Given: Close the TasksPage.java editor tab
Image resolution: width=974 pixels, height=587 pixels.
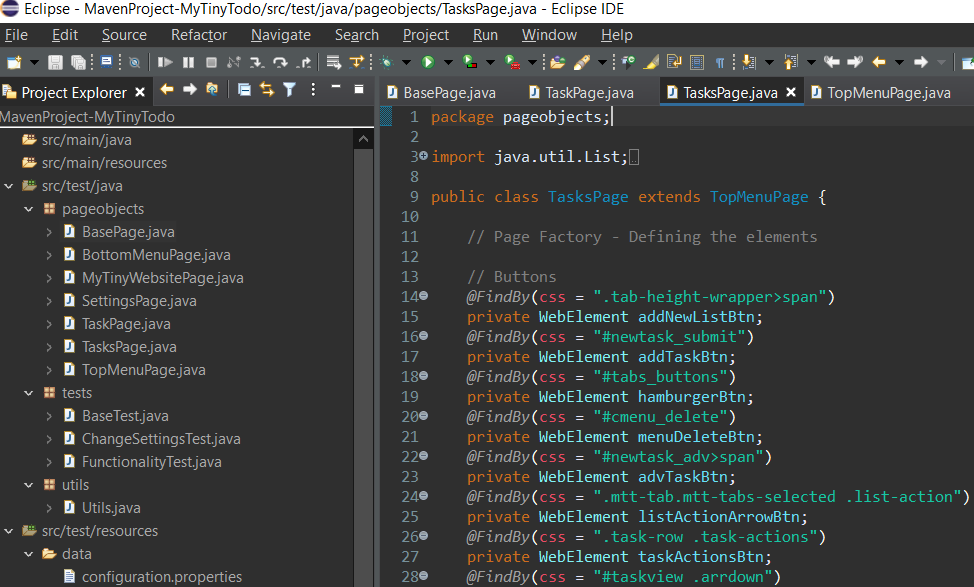Looking at the screenshot, I should [791, 93].
